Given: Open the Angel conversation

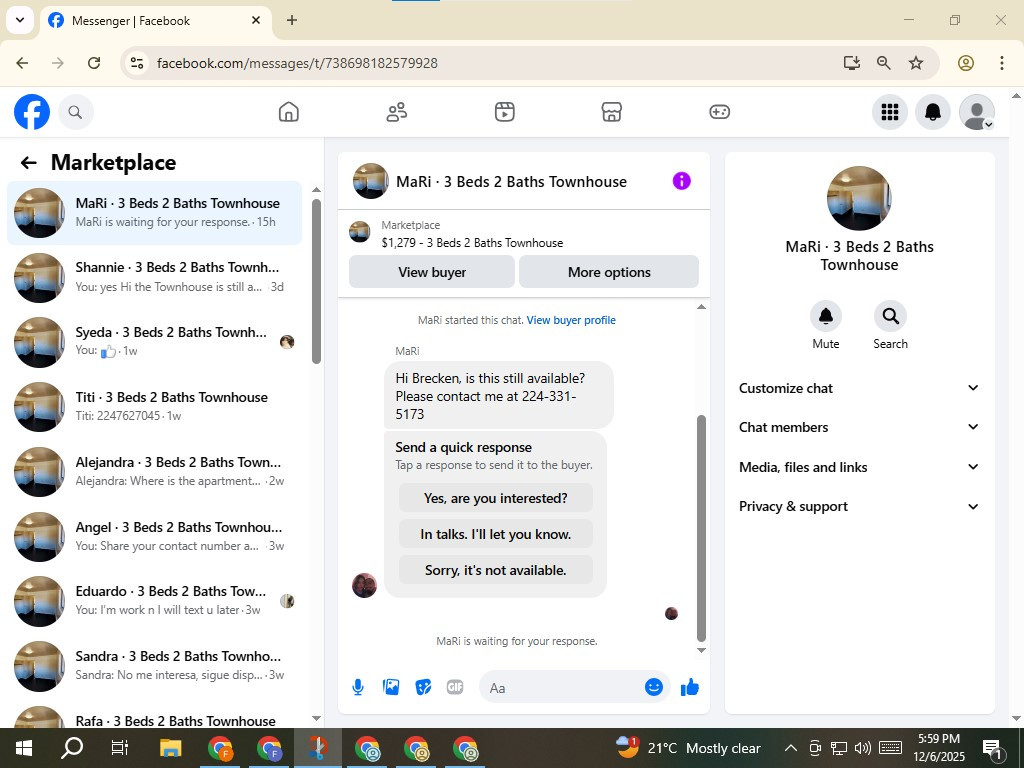Looking at the screenshot, I should pyautogui.click(x=155, y=536).
